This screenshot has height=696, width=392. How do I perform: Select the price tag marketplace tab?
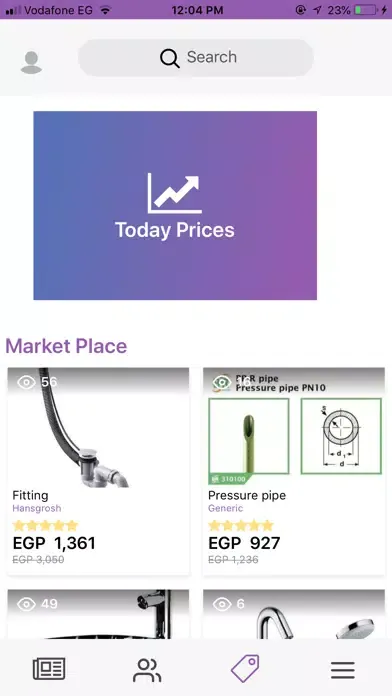click(x=245, y=668)
